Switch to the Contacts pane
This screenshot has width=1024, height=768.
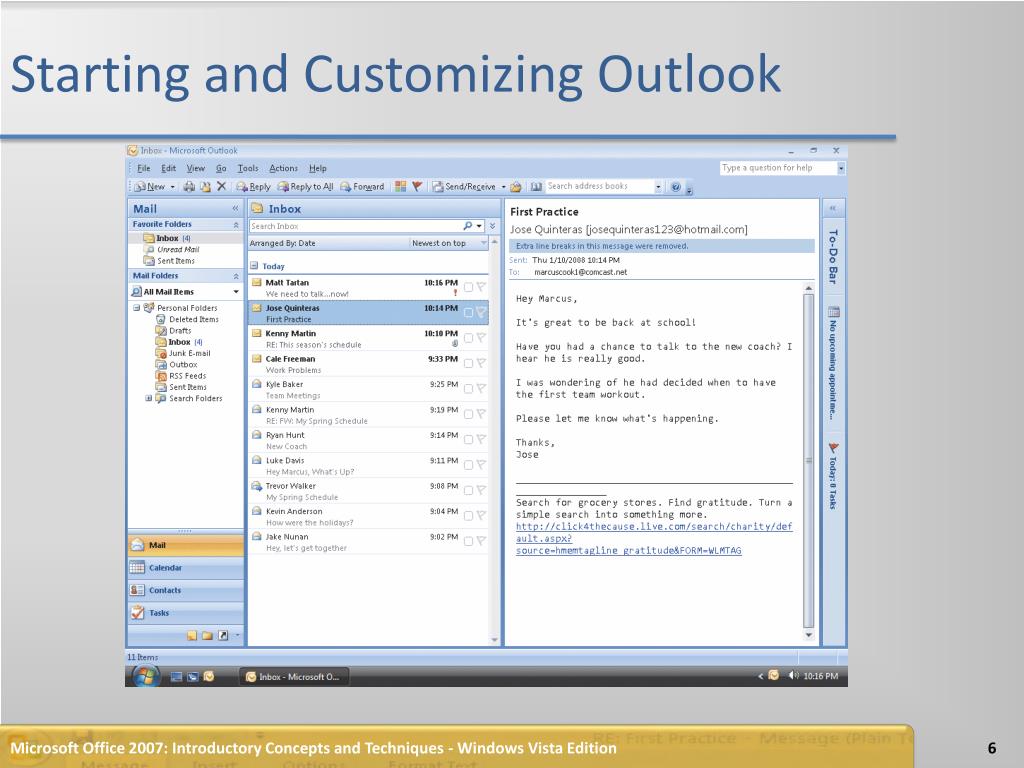pos(185,590)
